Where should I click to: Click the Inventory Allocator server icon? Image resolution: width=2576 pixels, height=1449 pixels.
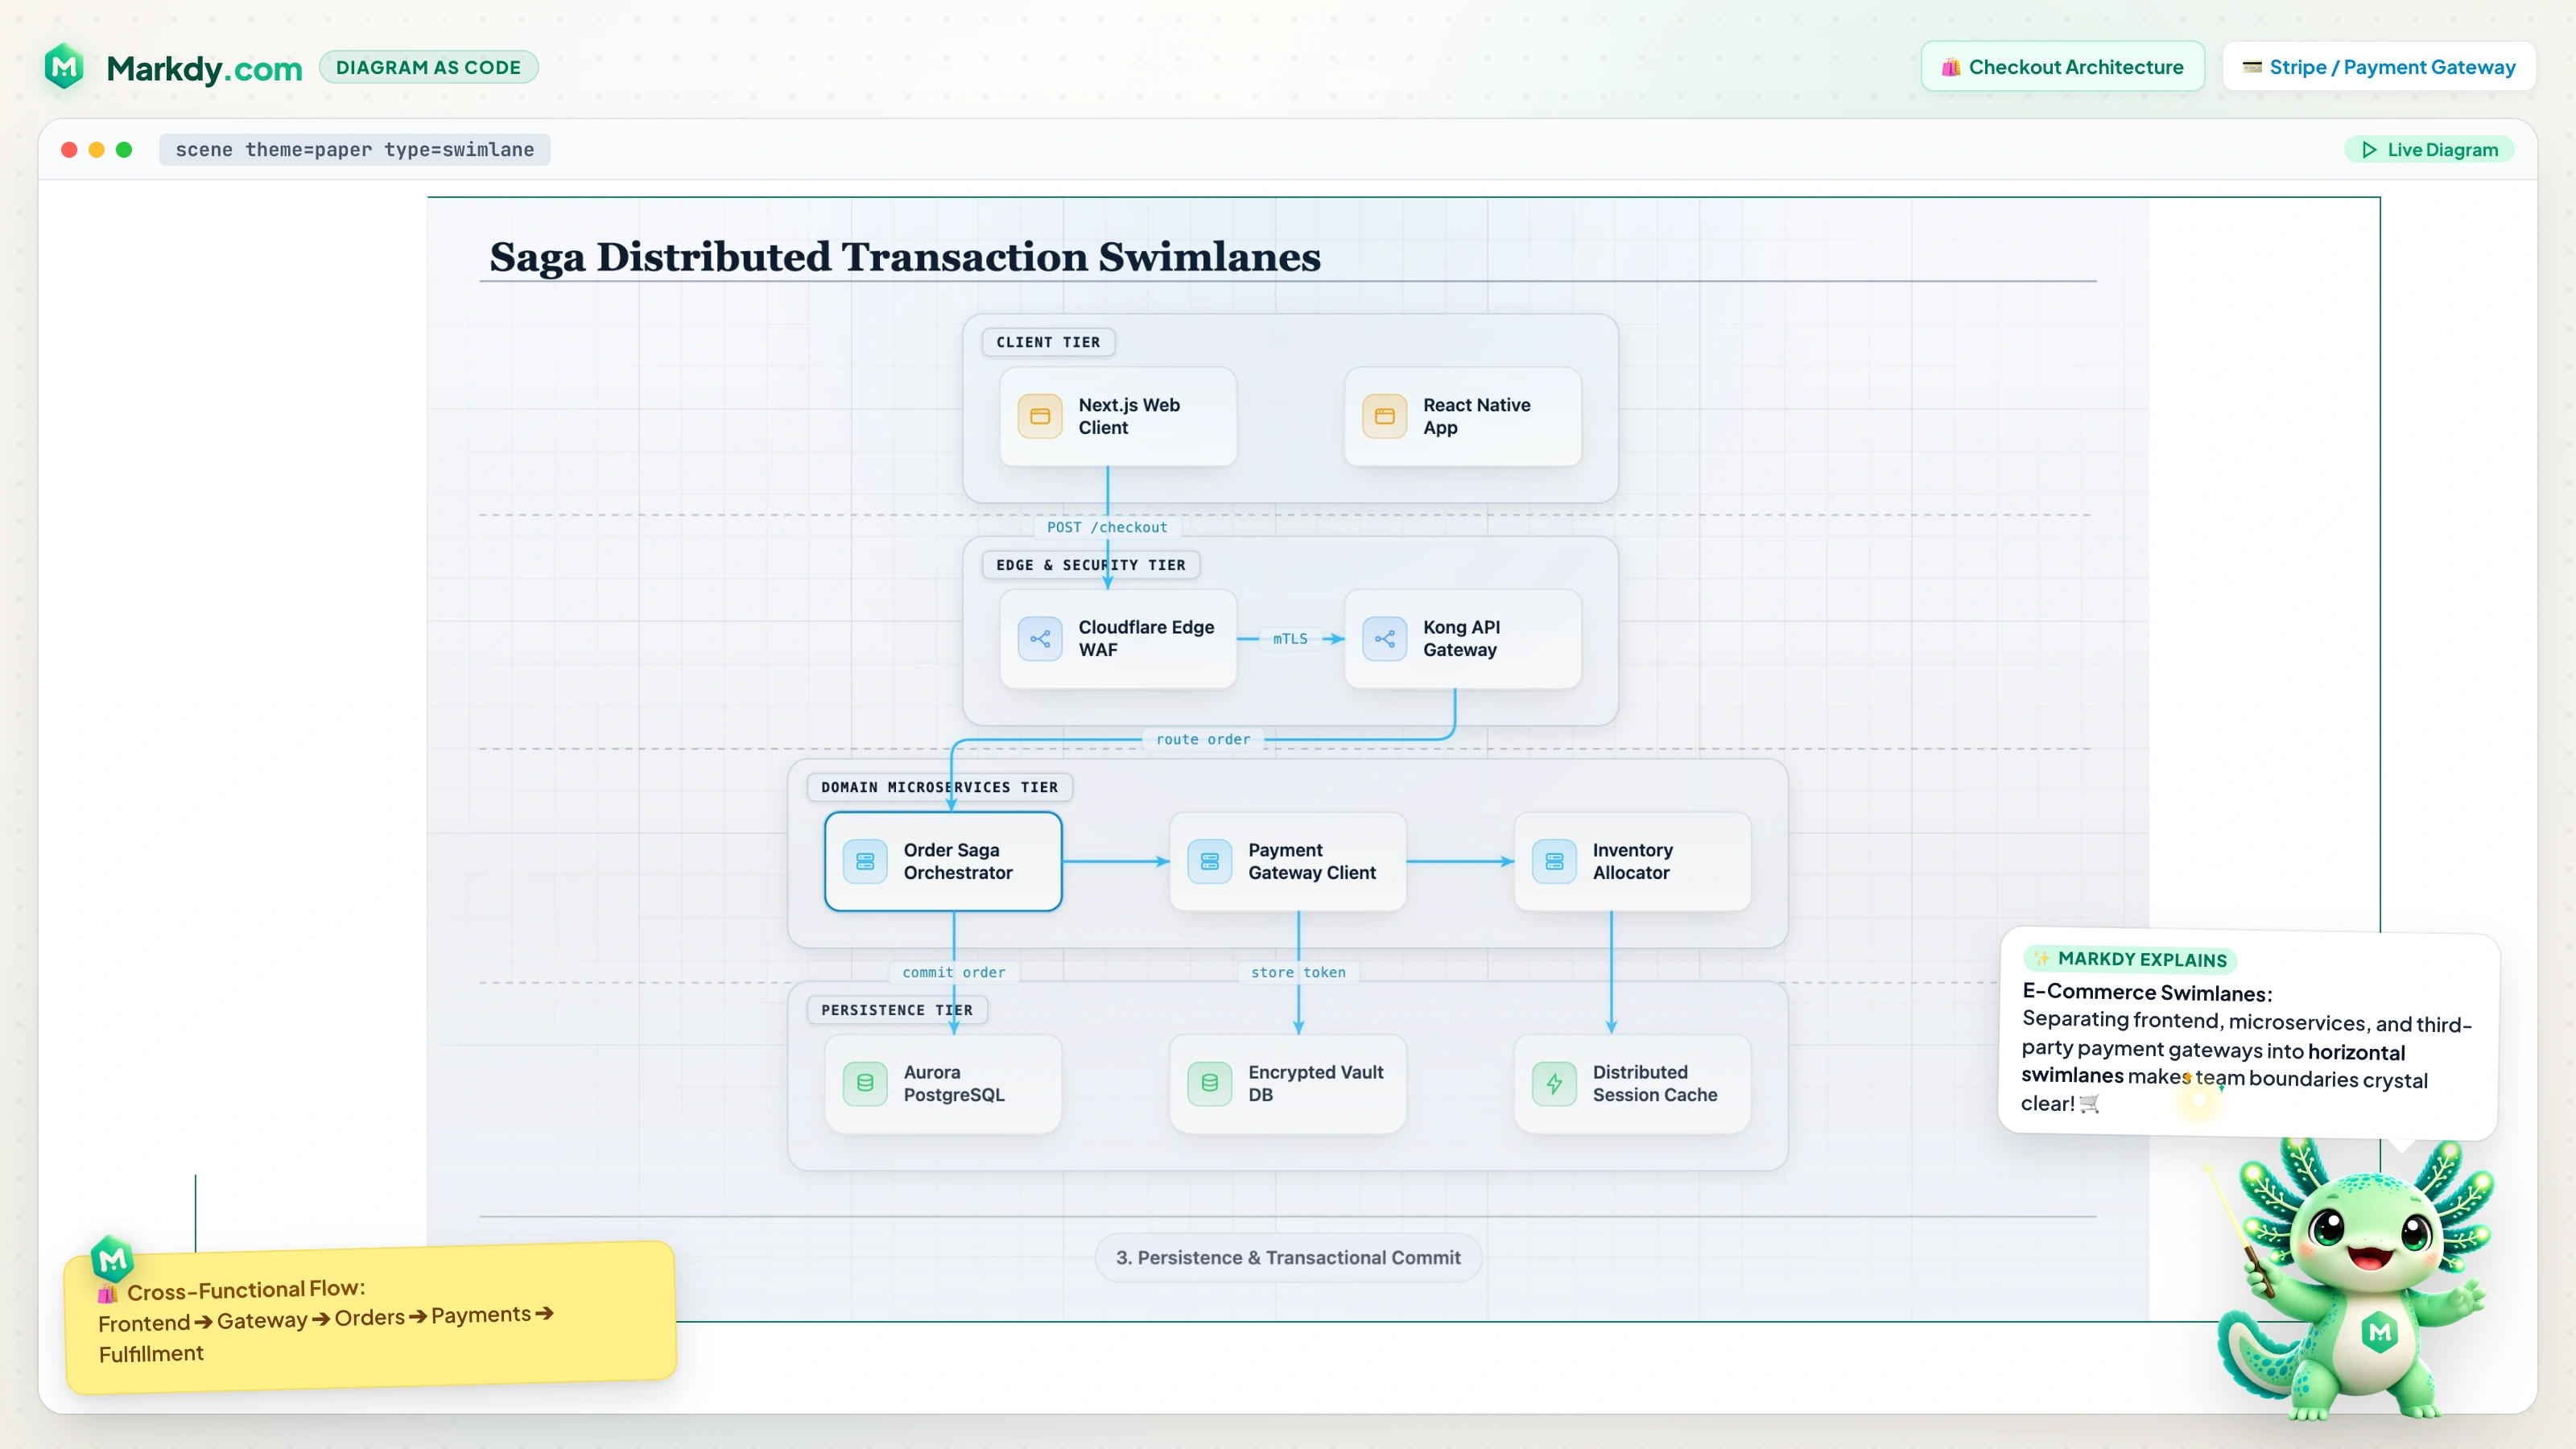pos(1554,861)
